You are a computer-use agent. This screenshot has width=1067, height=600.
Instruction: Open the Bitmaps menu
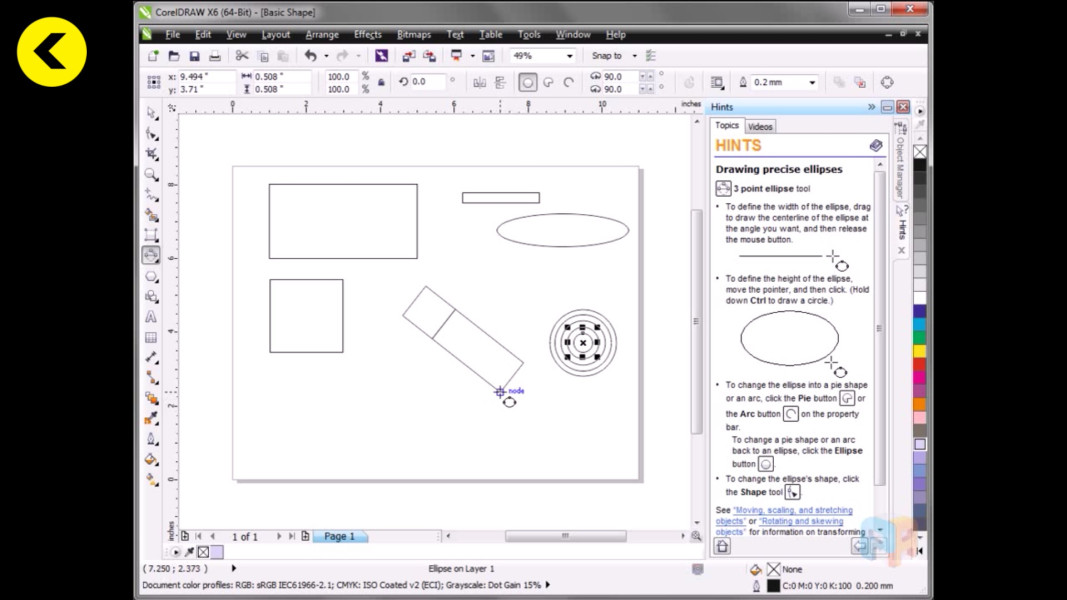414,34
